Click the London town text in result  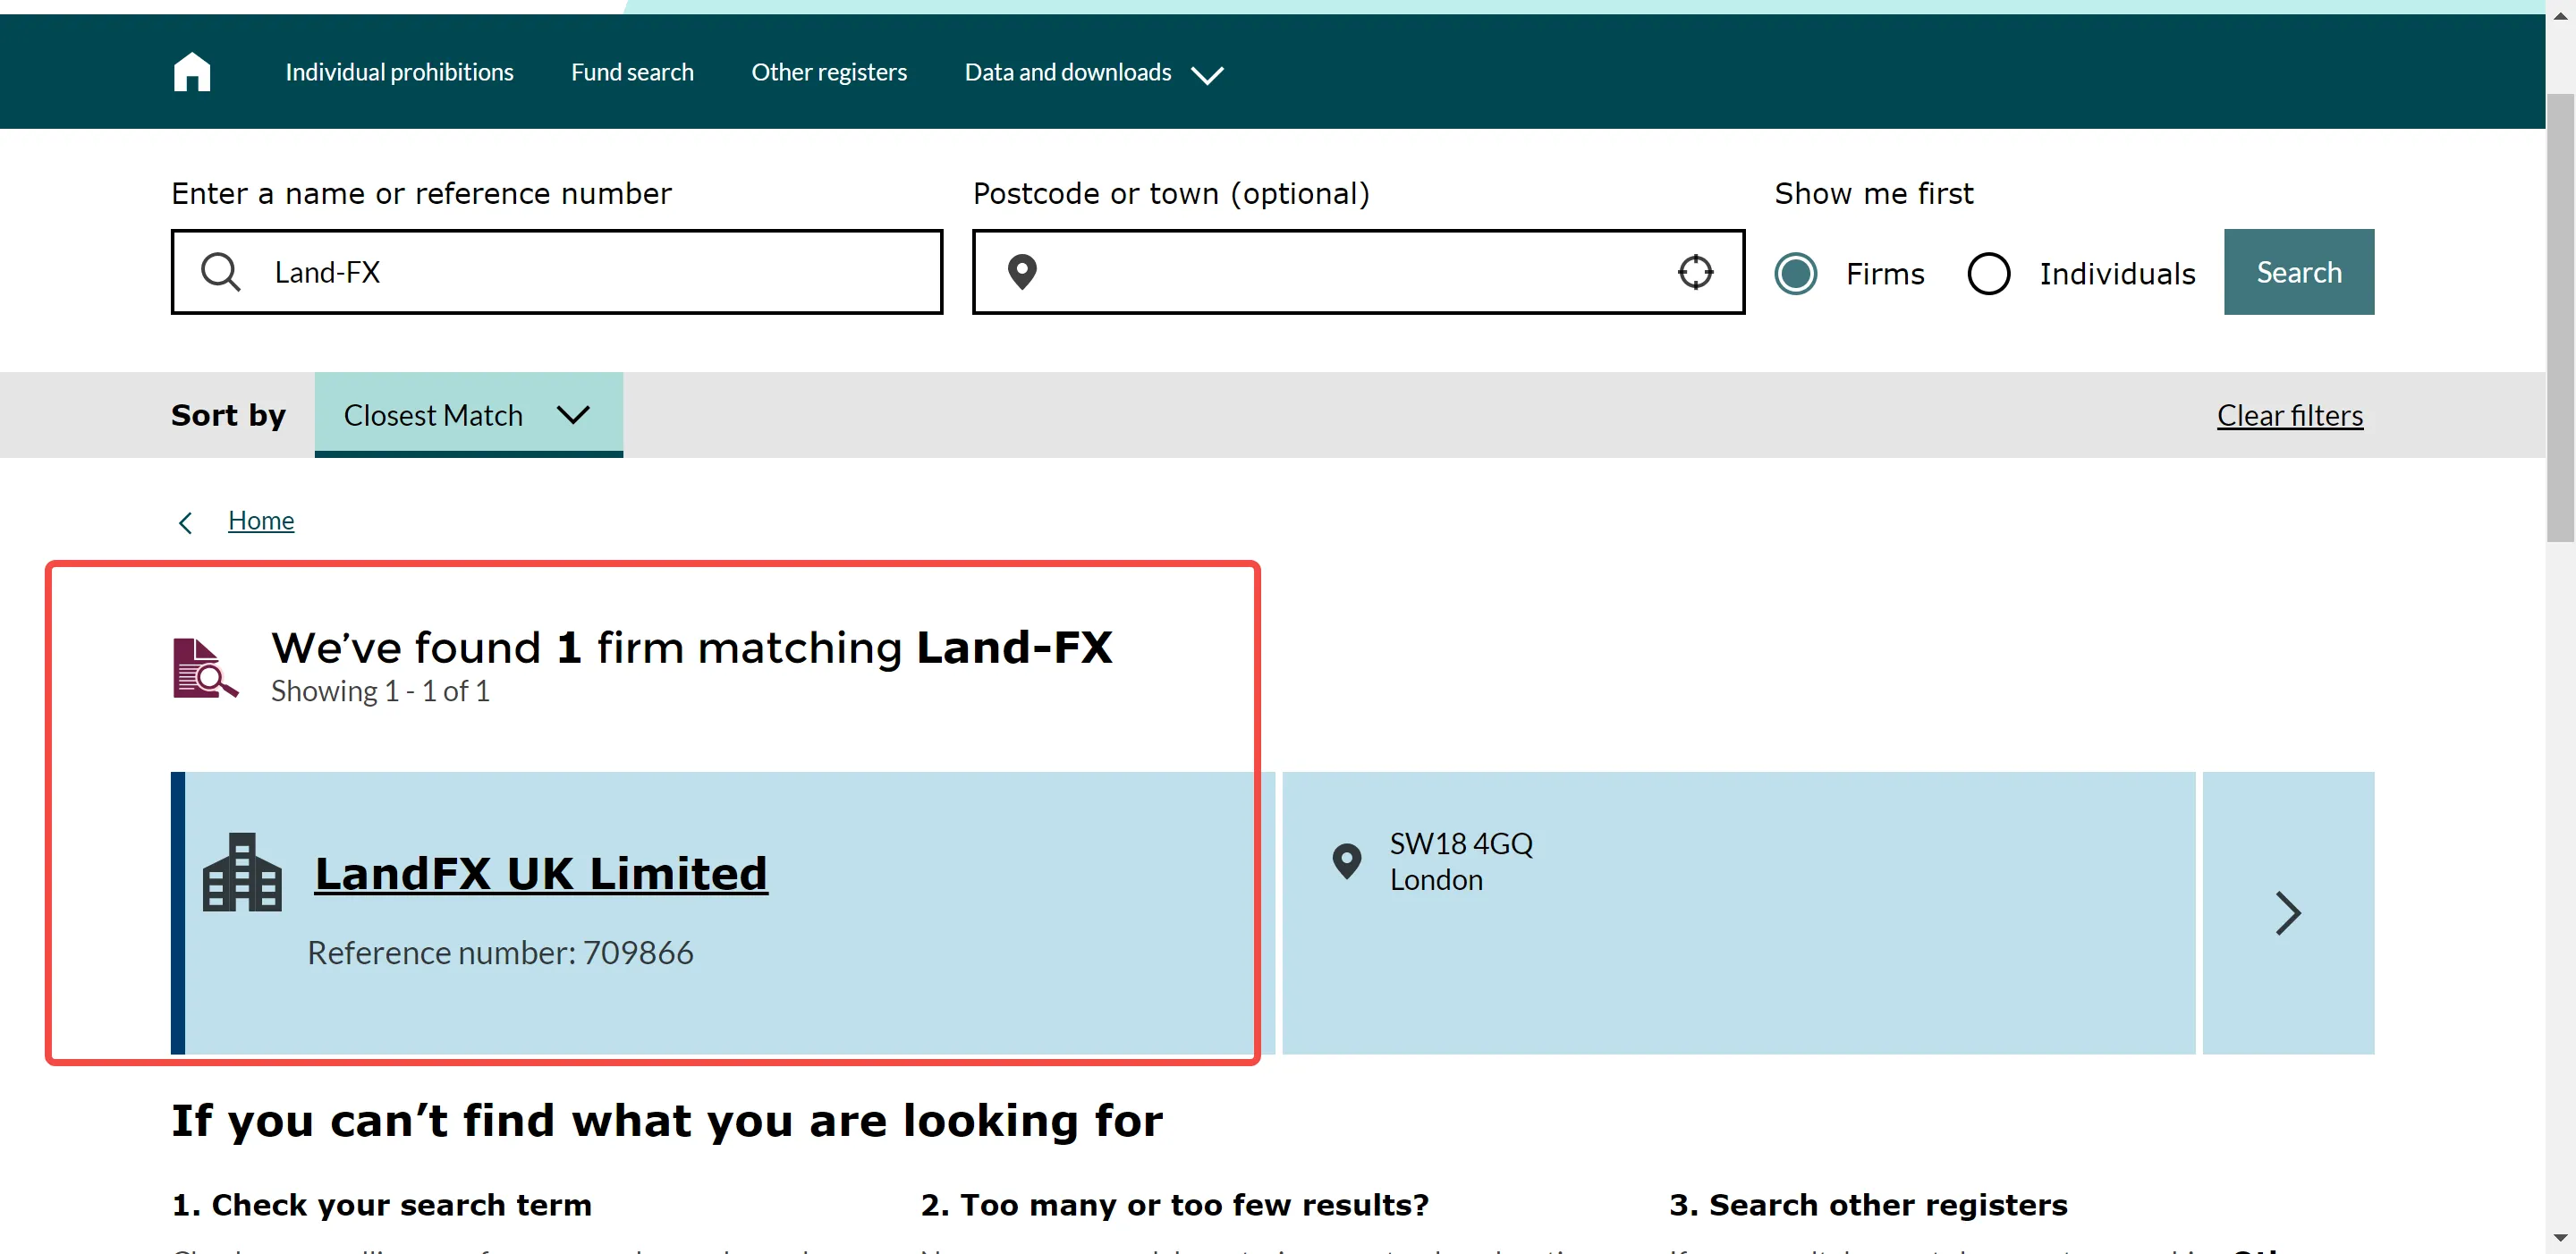1436,880
